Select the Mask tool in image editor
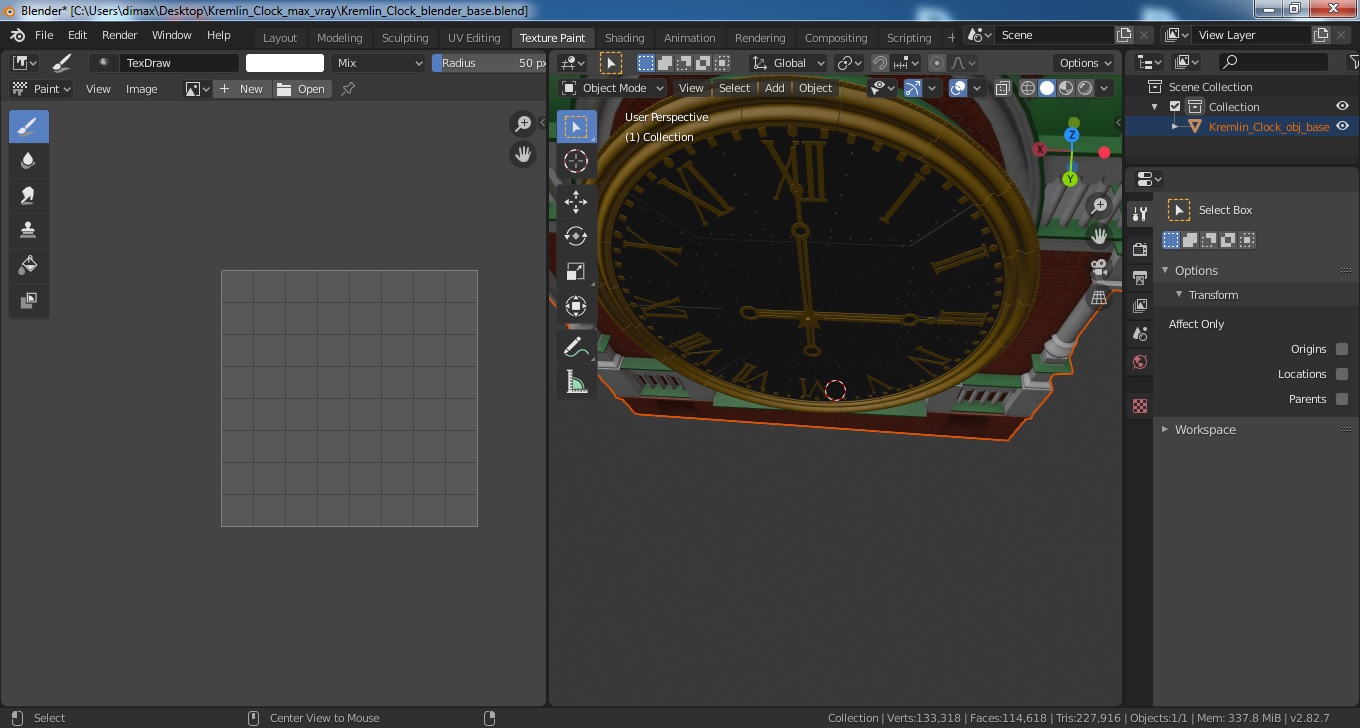Image resolution: width=1360 pixels, height=728 pixels. 29,300
